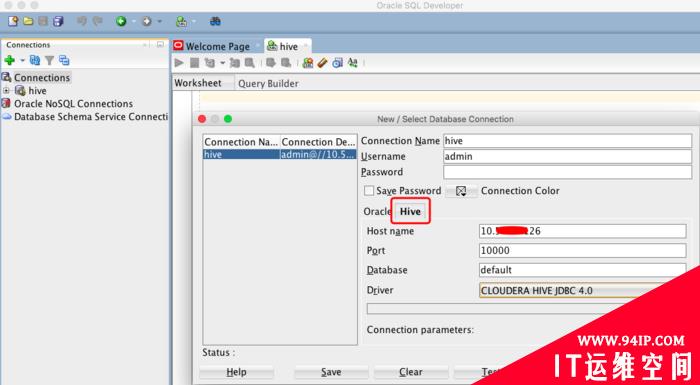
Task: Click the Database field showing default
Action: pos(583,270)
